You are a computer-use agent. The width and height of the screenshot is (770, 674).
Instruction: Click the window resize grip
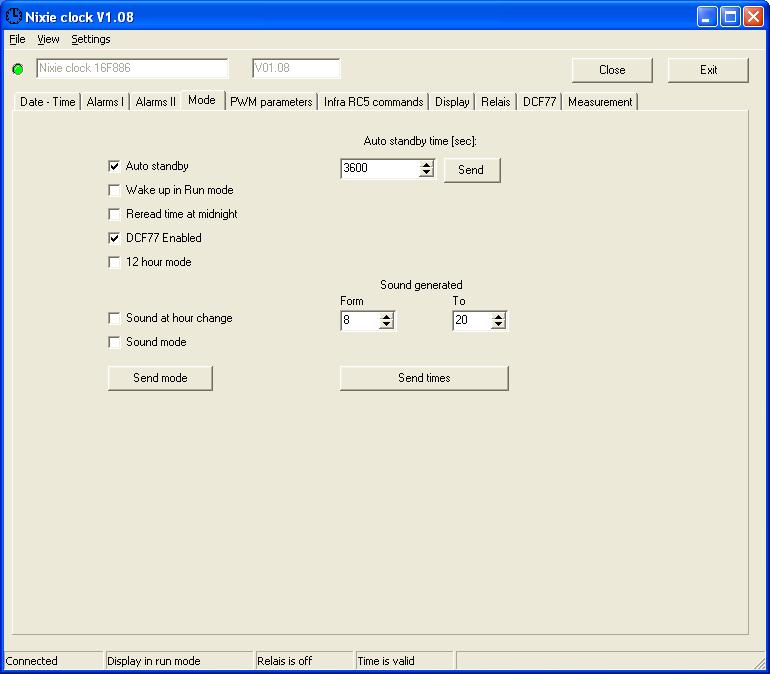click(760, 663)
